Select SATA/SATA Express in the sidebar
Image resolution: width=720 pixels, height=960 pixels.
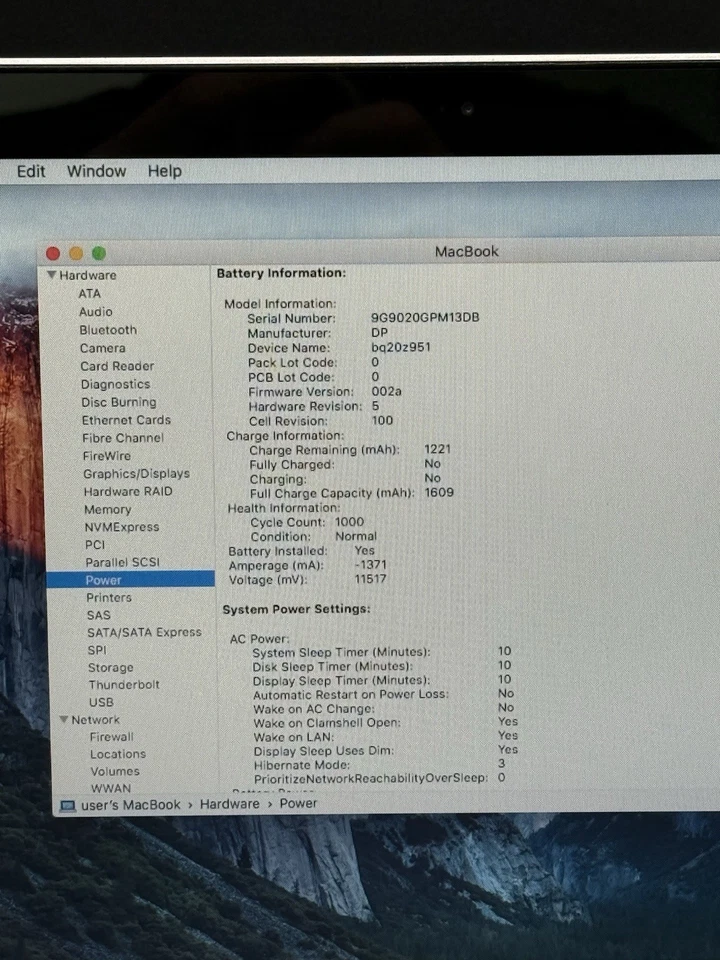(144, 632)
